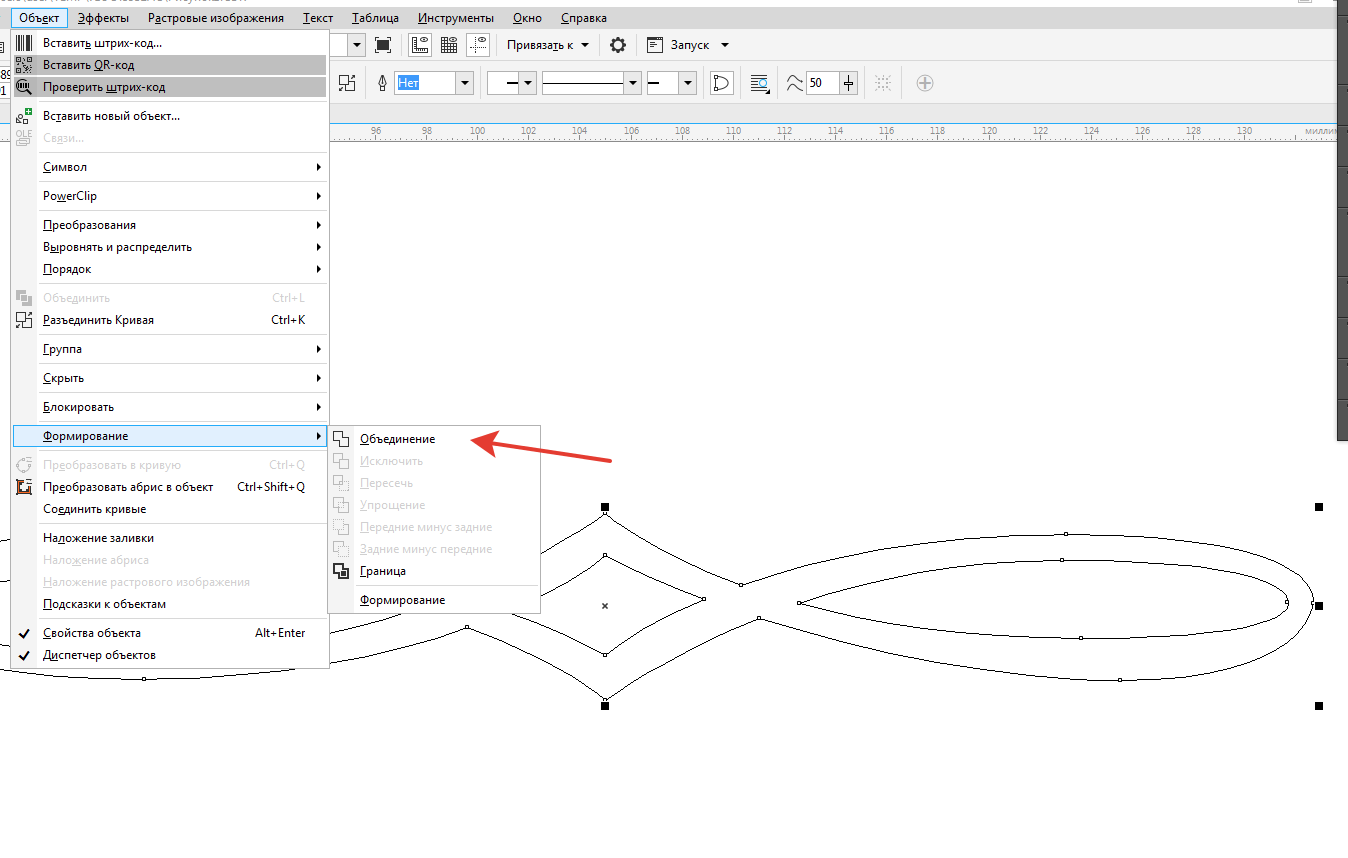Screen dimensions: 1348x858
Task: Open the start arrowhead dropdown
Action: (x=528, y=83)
